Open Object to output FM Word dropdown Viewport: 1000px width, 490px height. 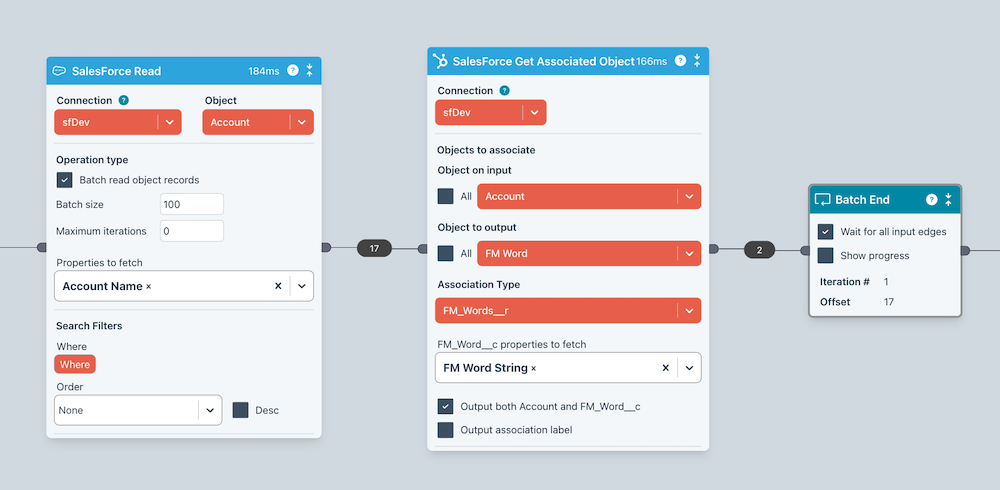pyautogui.click(x=589, y=253)
